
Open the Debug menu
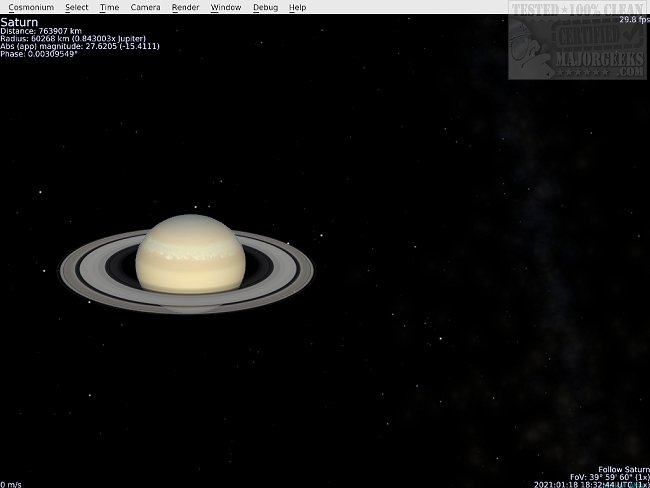pos(265,7)
